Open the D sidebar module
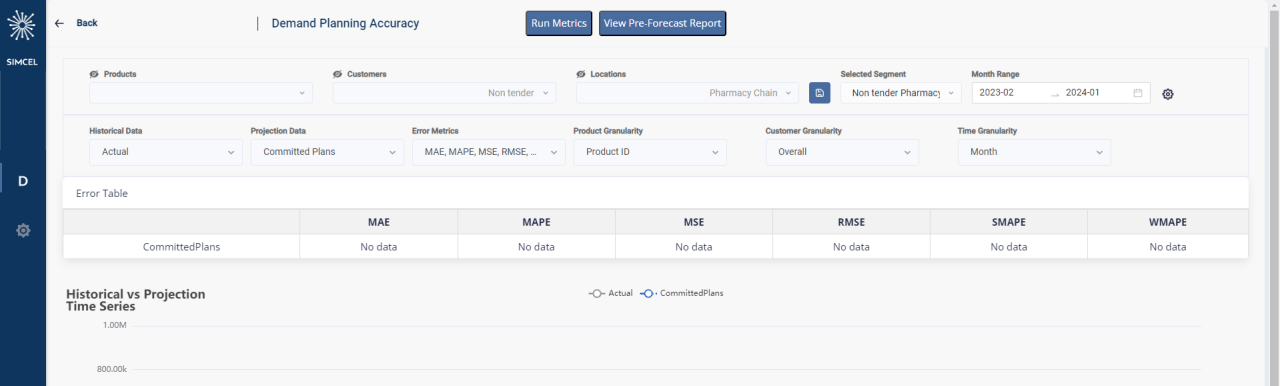Image resolution: width=1280 pixels, height=386 pixels. click(x=23, y=181)
